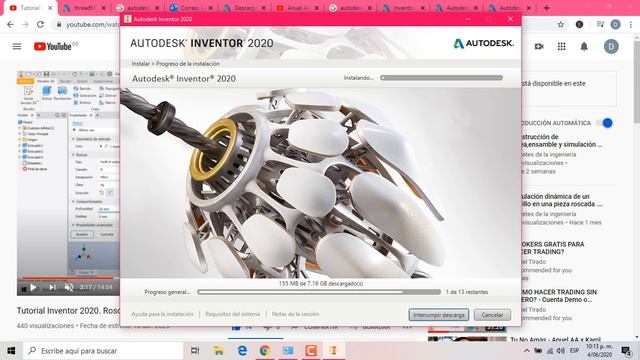Open Microsoft Edge from taskbar
The width and height of the screenshot is (640, 360).
coord(242,351)
